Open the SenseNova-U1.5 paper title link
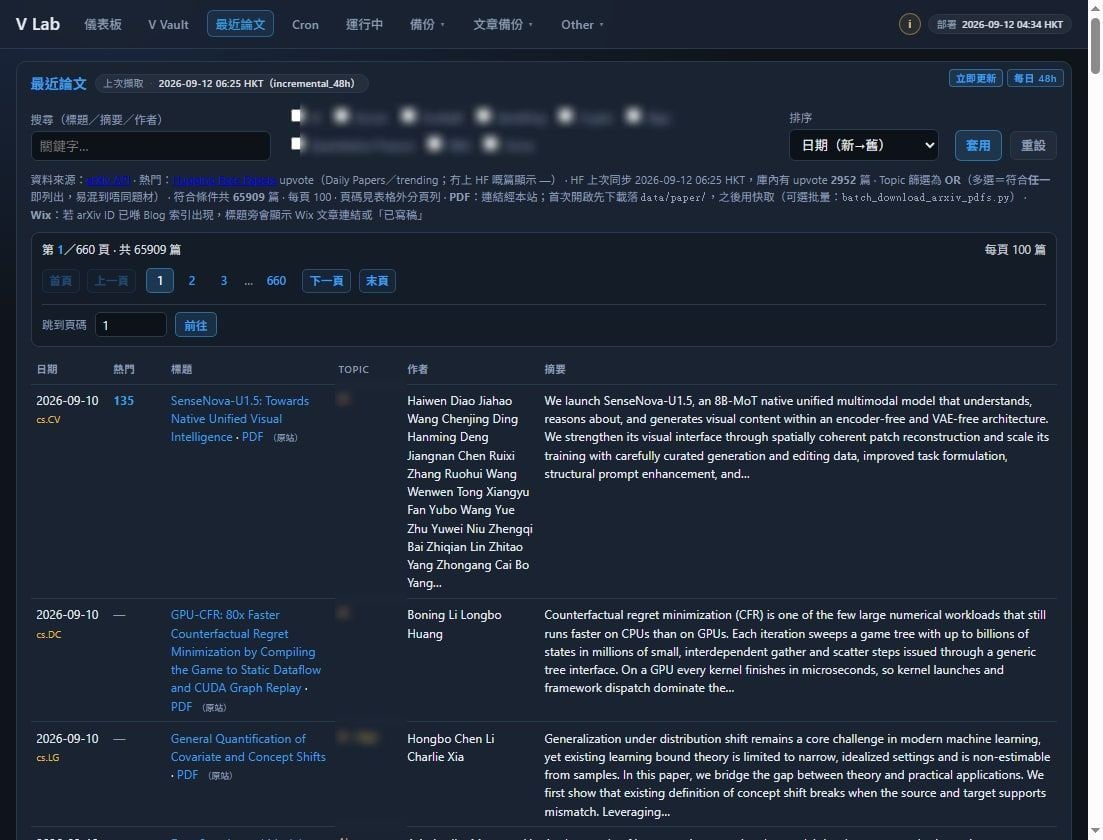 [x=239, y=419]
